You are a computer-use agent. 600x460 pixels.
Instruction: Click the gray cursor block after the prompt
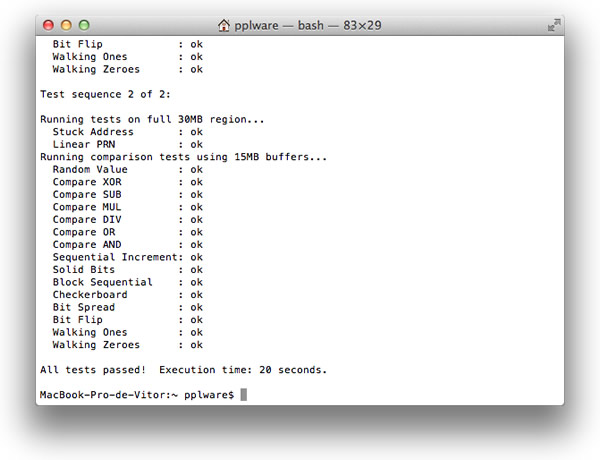click(243, 395)
